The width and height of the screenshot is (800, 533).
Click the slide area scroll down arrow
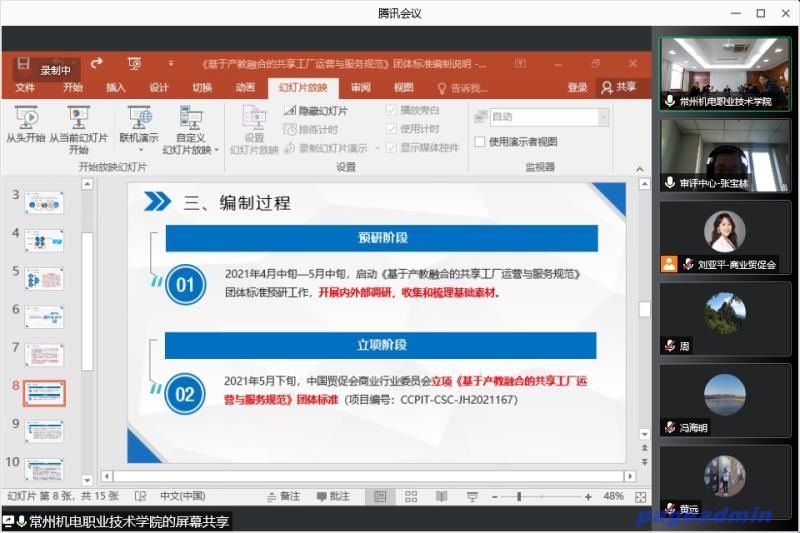(x=644, y=434)
